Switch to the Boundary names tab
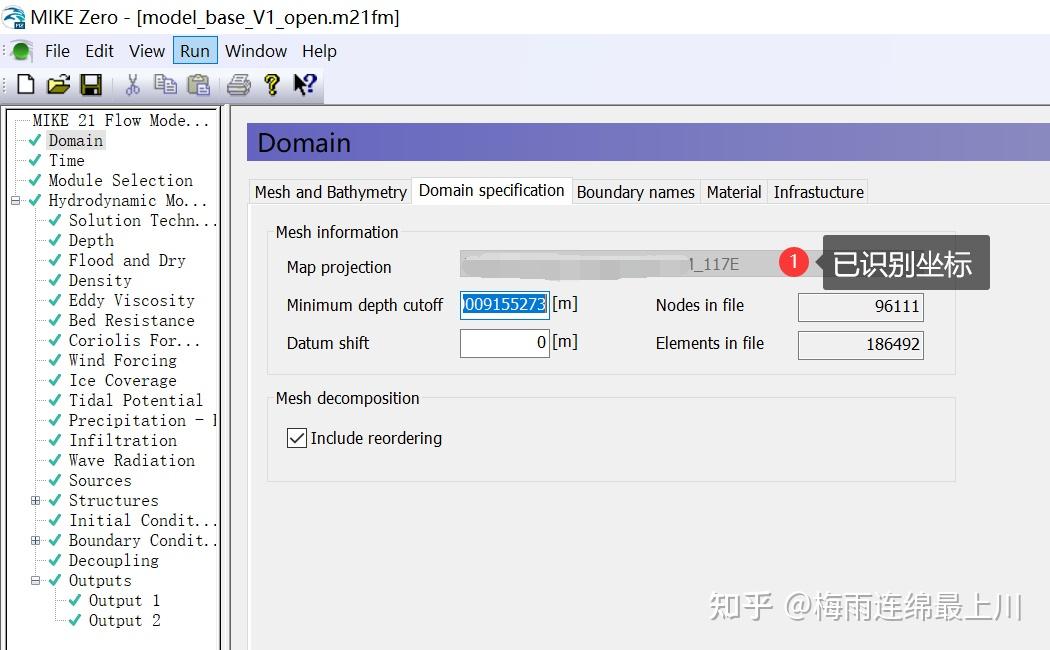 (x=635, y=192)
